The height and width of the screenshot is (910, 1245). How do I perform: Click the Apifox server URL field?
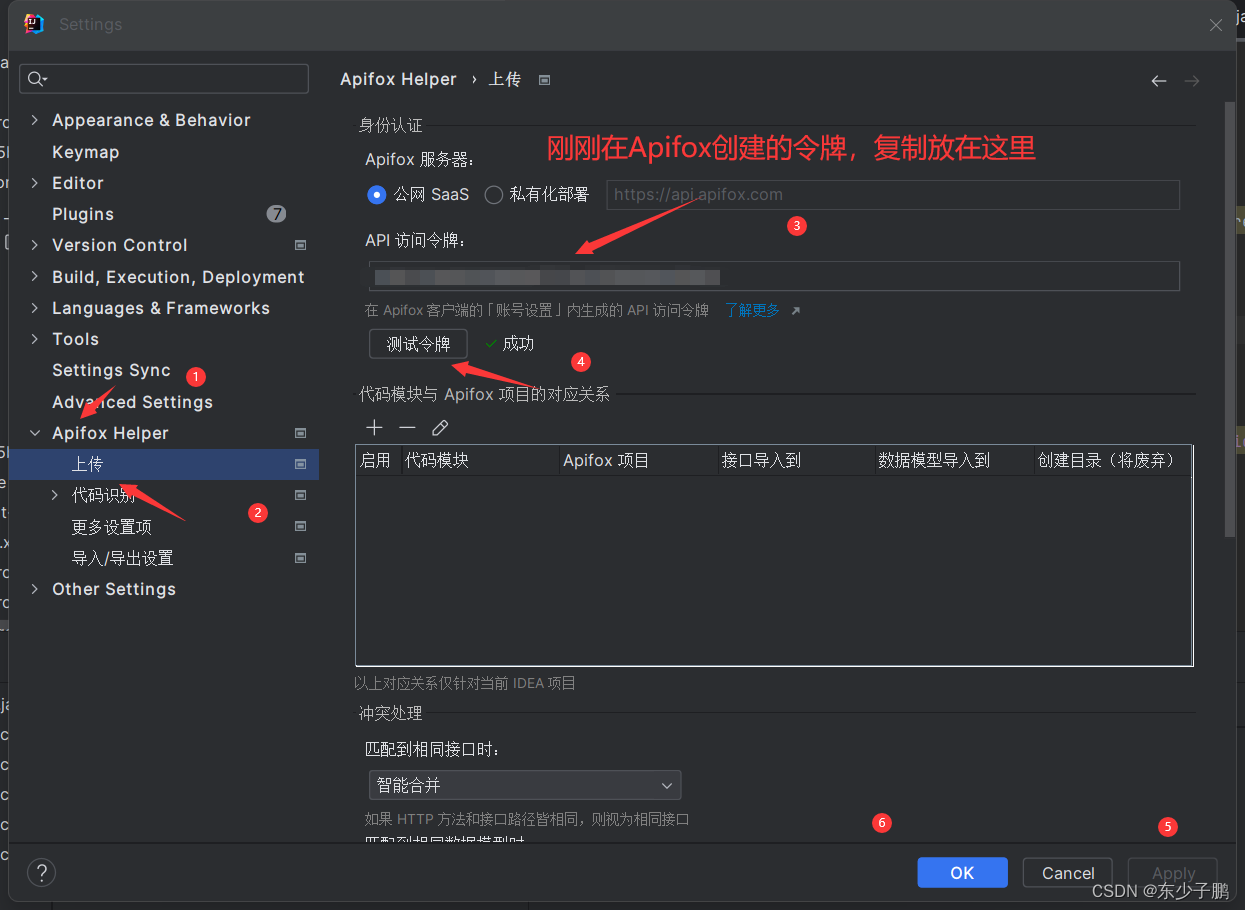coord(893,195)
